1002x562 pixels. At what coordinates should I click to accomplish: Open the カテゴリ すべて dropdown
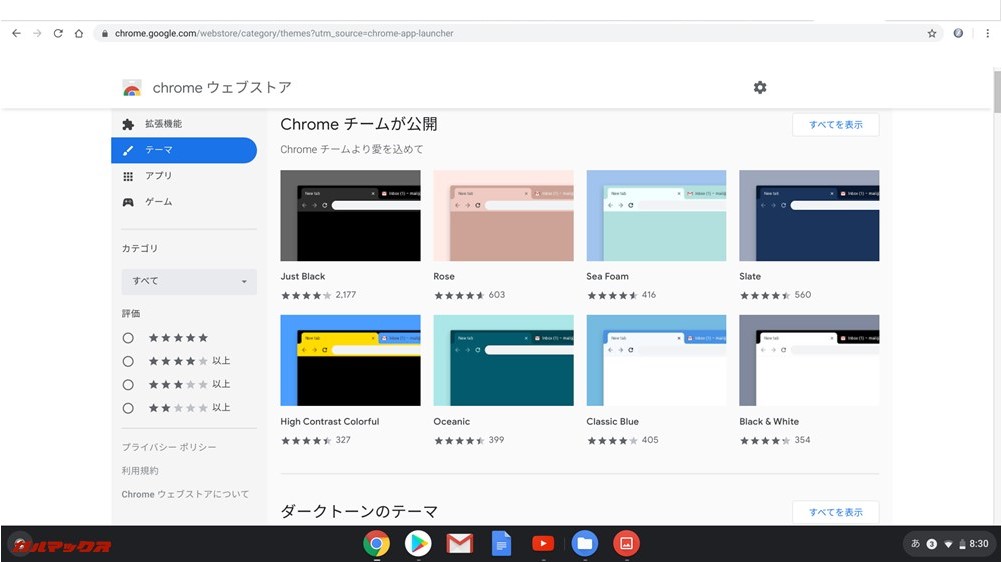189,281
